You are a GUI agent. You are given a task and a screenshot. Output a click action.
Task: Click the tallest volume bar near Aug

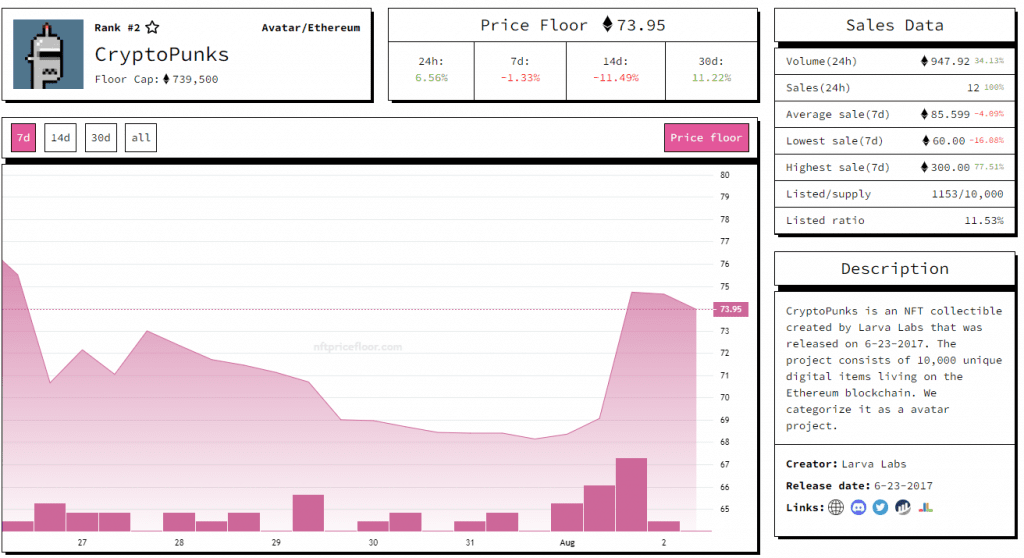[x=632, y=495]
